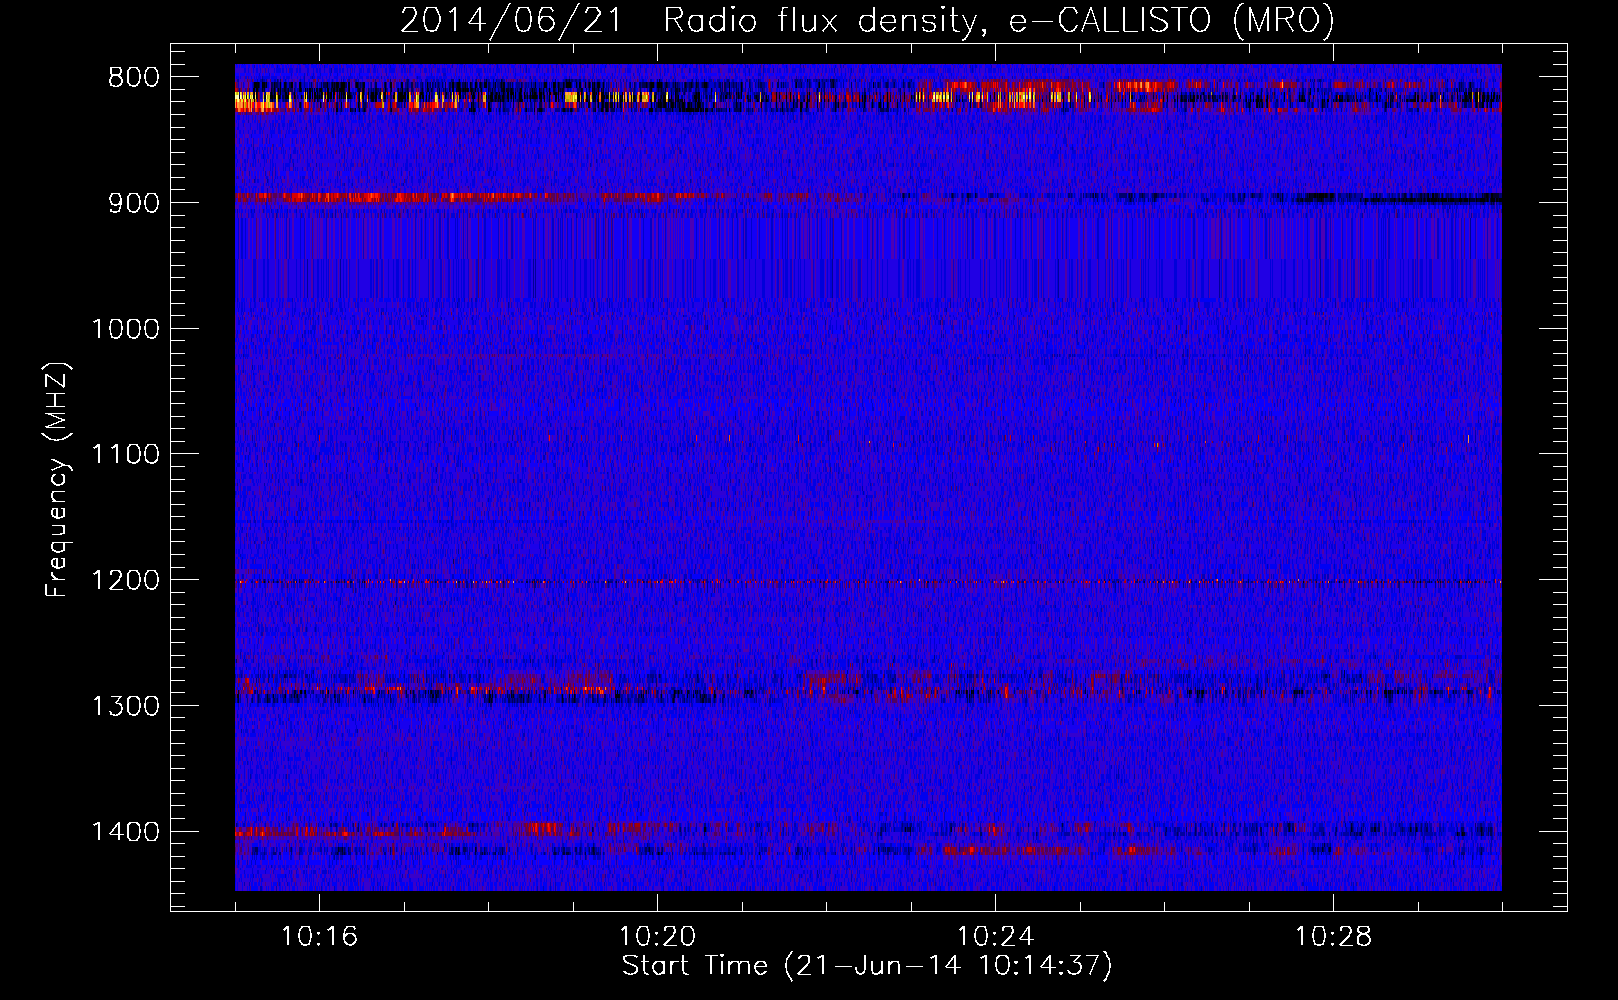
Task: Select the 800 frequency tick label
Action: click(134, 78)
